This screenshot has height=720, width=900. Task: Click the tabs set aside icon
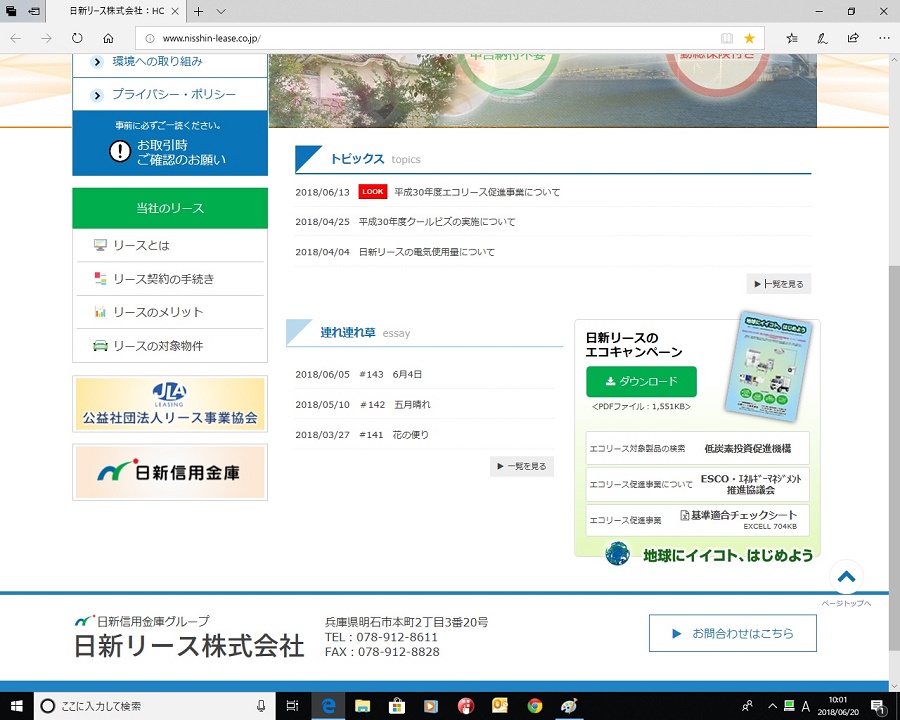11,11
